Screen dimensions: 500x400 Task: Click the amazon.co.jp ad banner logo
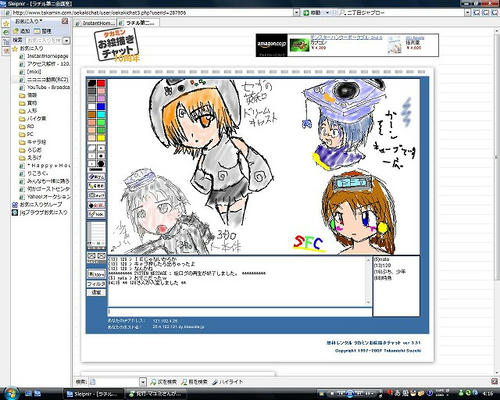(272, 45)
